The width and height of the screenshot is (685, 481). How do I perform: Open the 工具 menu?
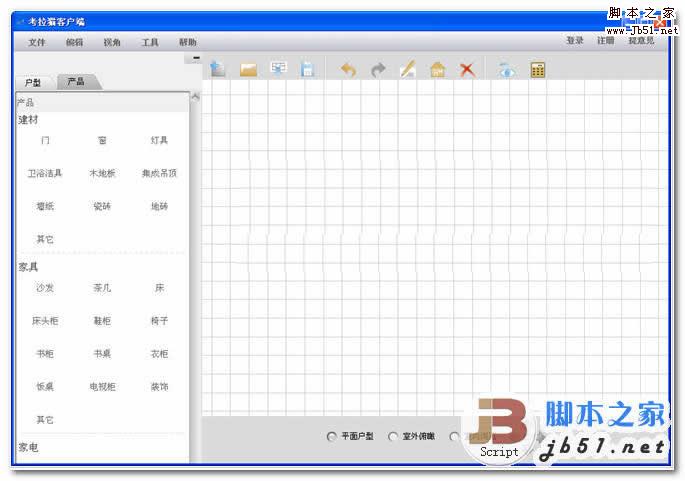[x=150, y=42]
